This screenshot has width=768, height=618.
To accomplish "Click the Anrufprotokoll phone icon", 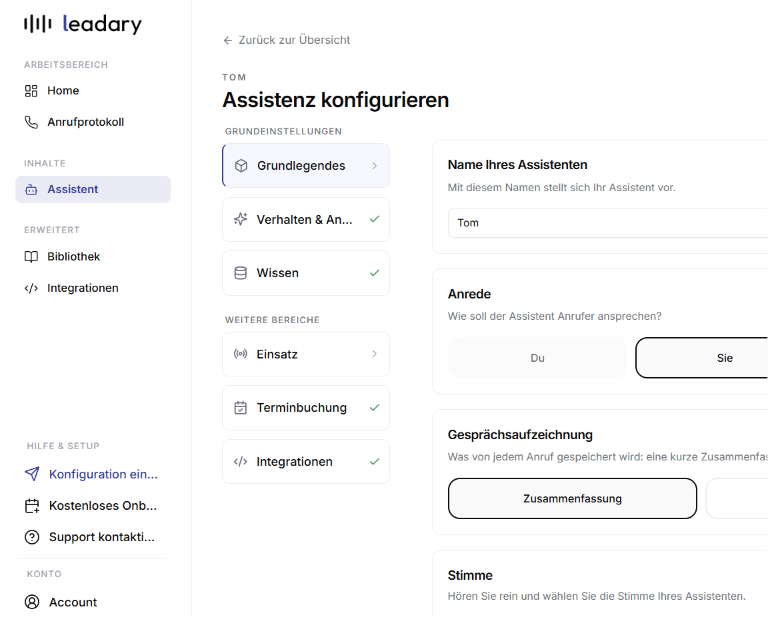I will pyautogui.click(x=31, y=122).
